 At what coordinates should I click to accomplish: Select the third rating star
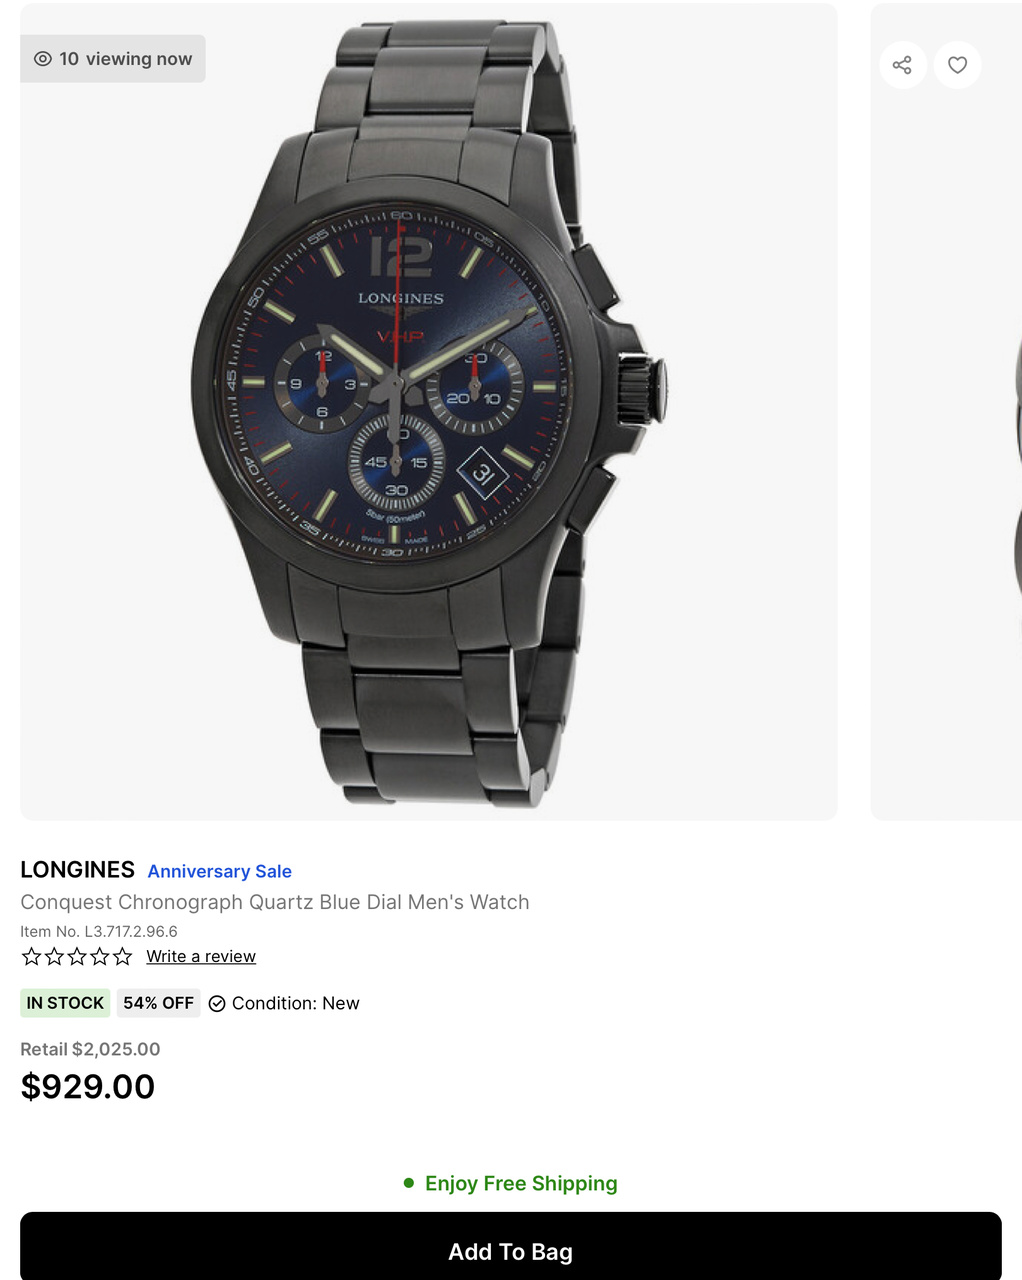coord(77,957)
